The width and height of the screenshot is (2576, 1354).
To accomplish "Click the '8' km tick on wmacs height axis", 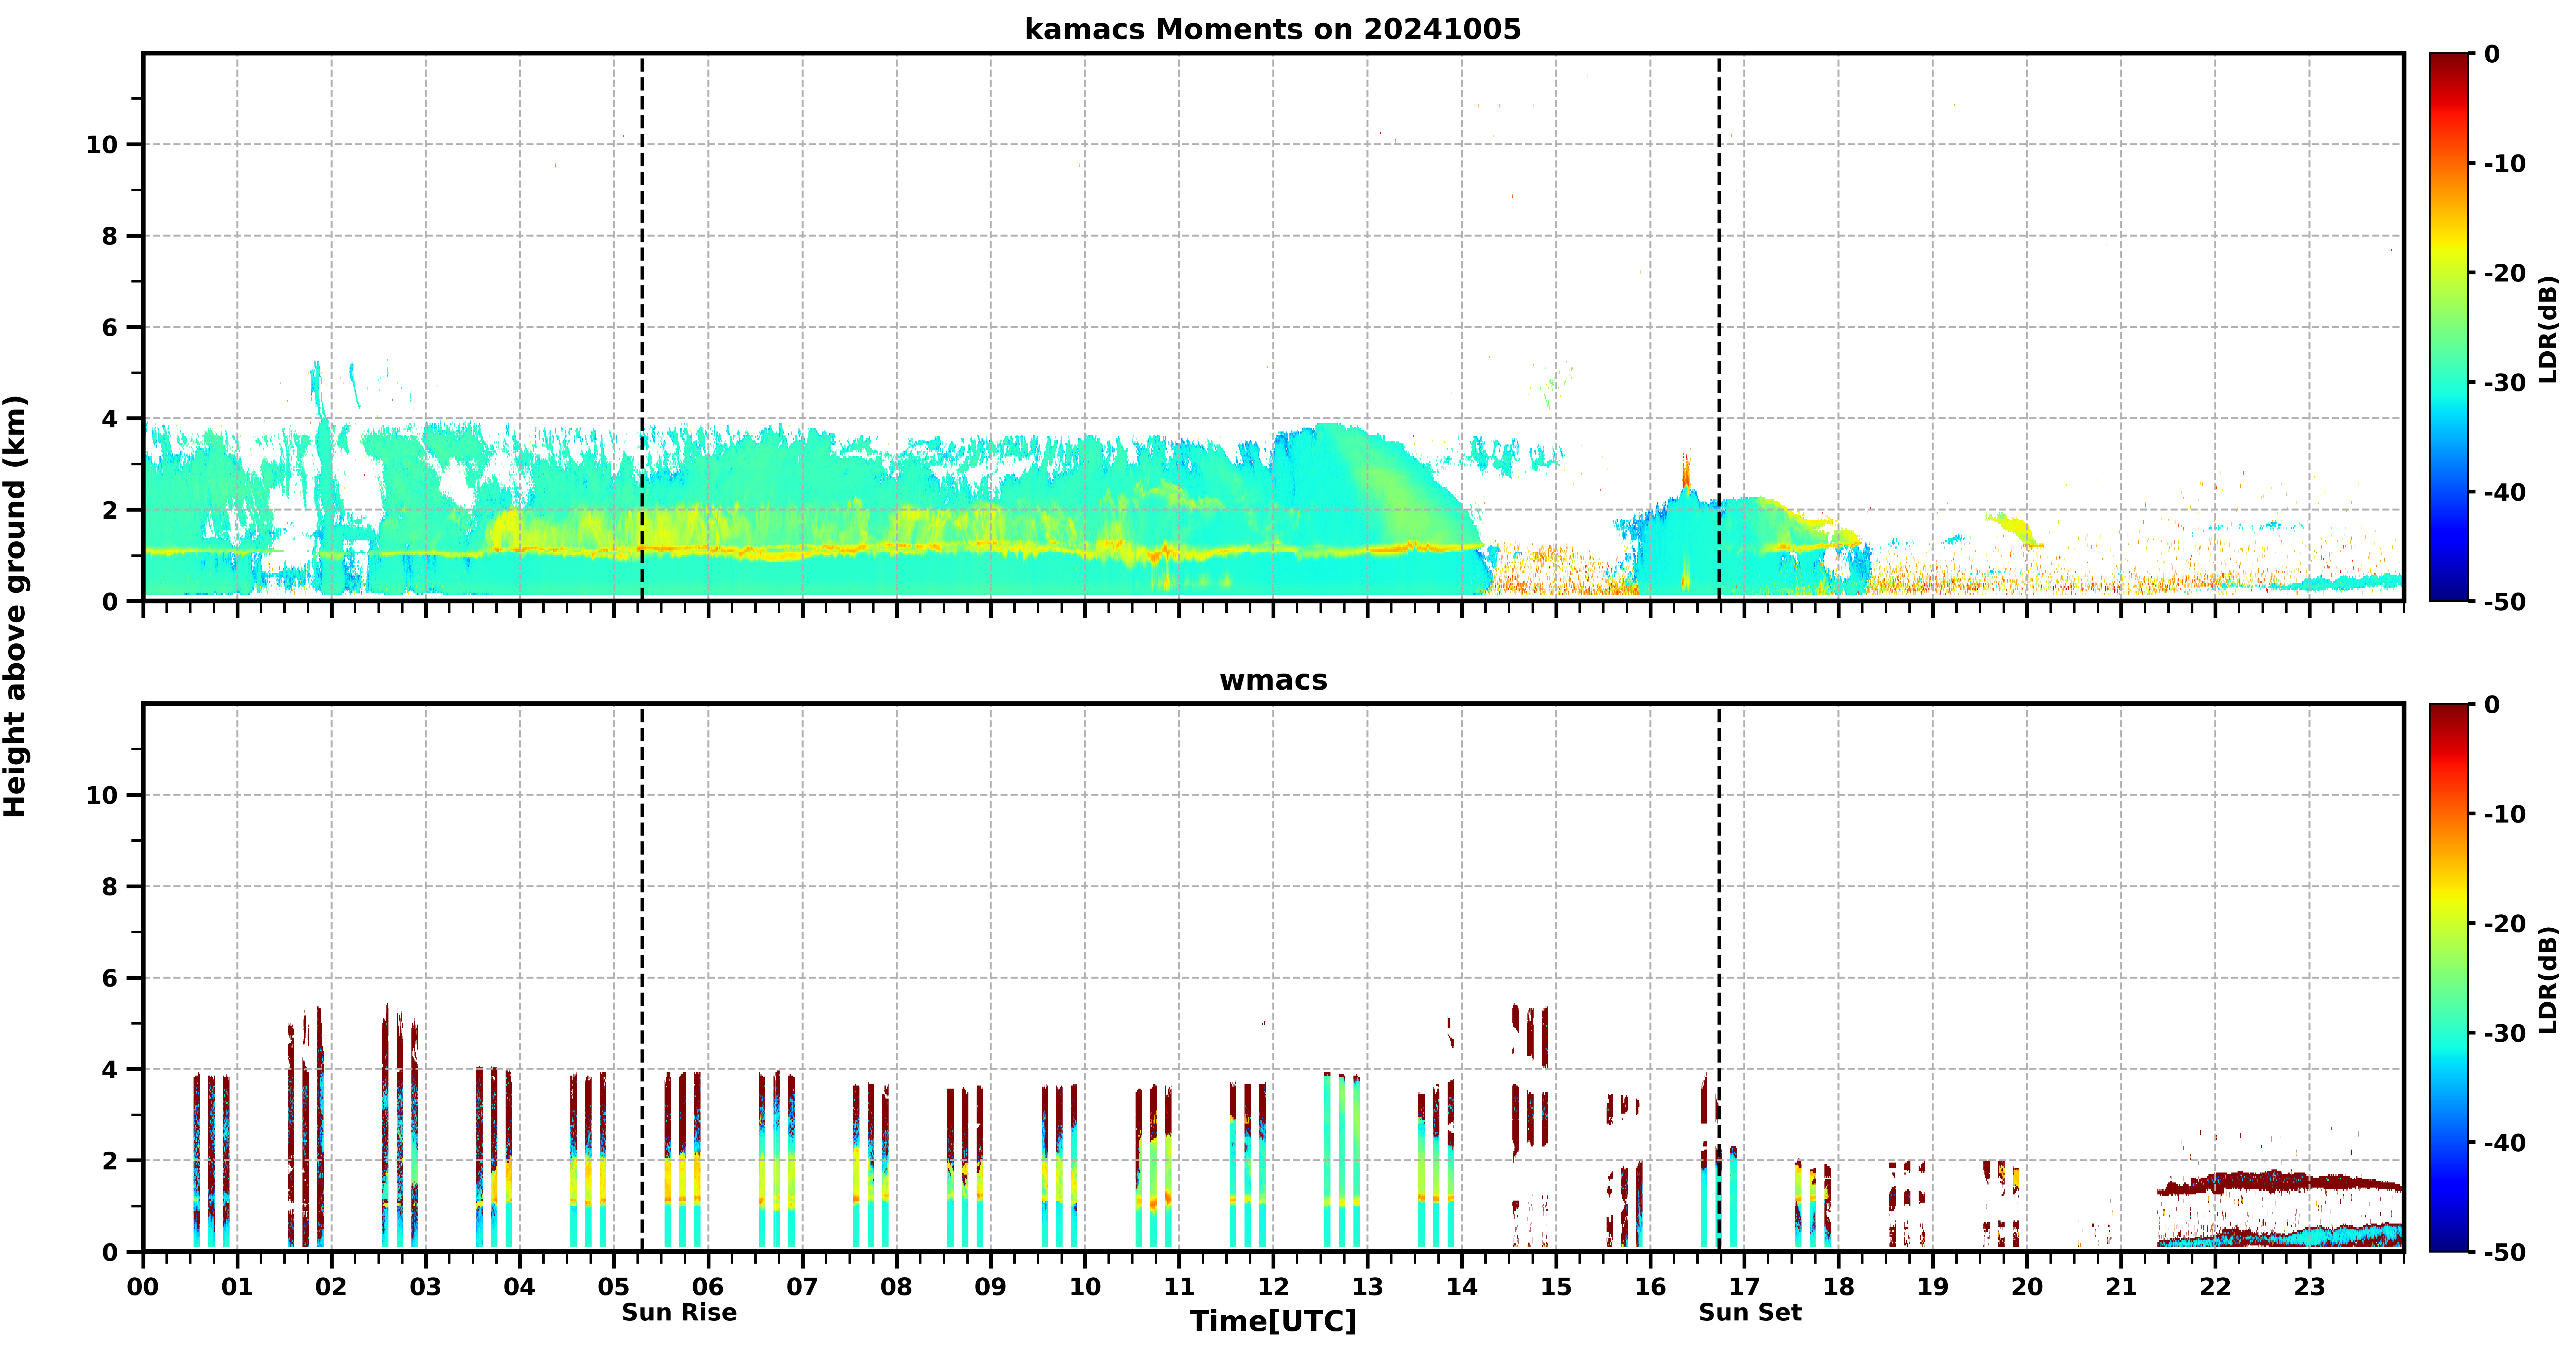I will tap(110, 887).
